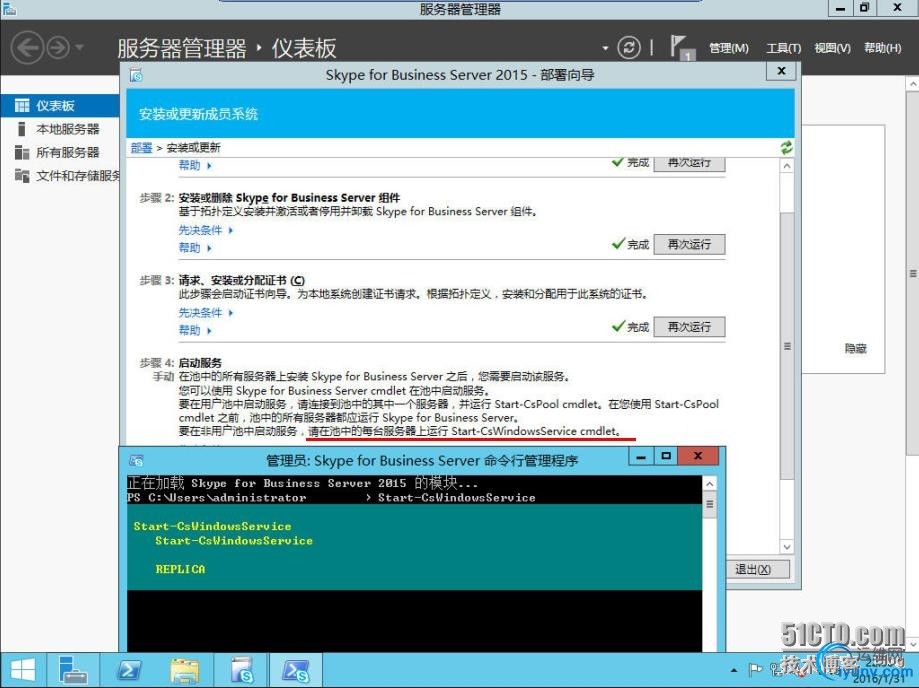Open Server Manager from the taskbar
919x688 pixels.
pyautogui.click(x=73, y=670)
